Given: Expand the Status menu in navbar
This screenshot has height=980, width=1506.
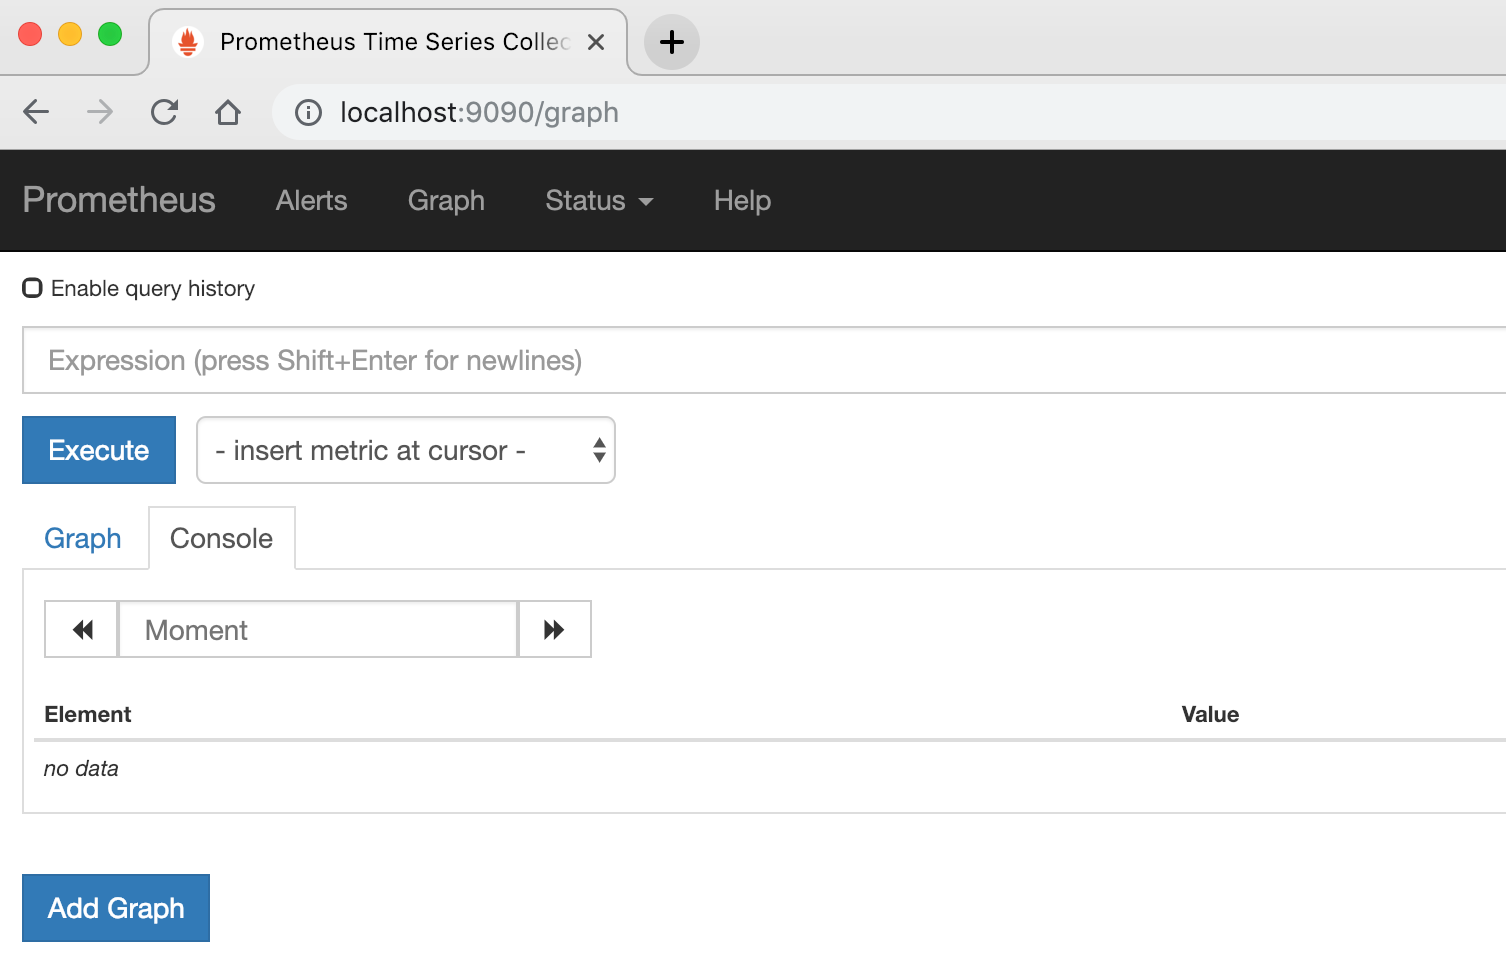Looking at the screenshot, I should coord(598,201).
